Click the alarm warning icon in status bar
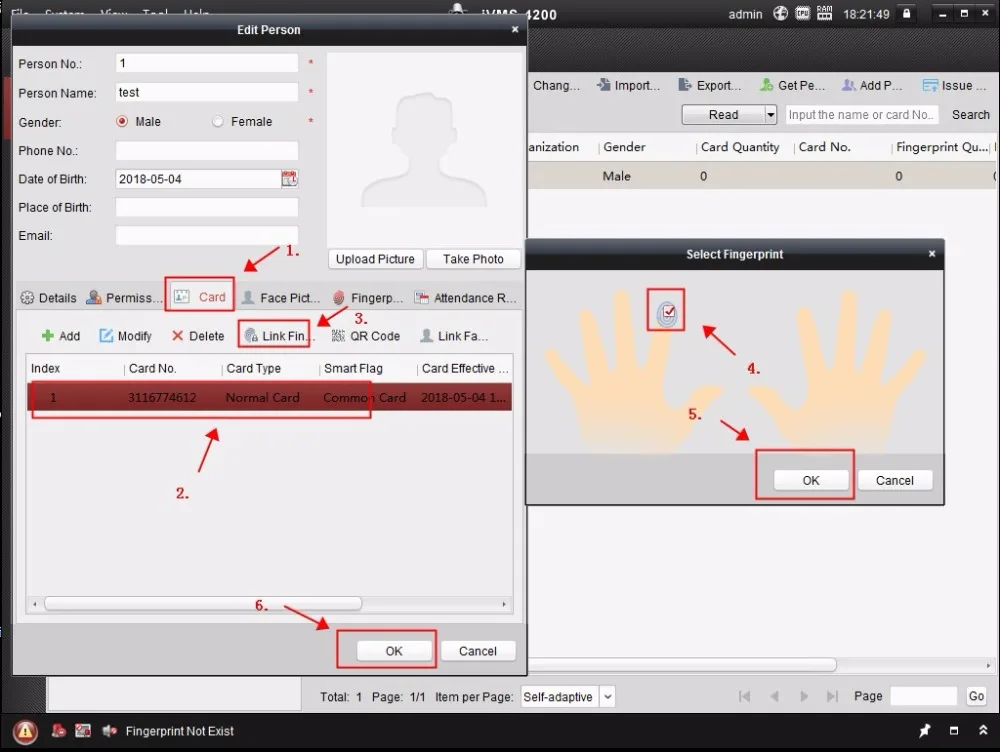 pyautogui.click(x=26, y=731)
